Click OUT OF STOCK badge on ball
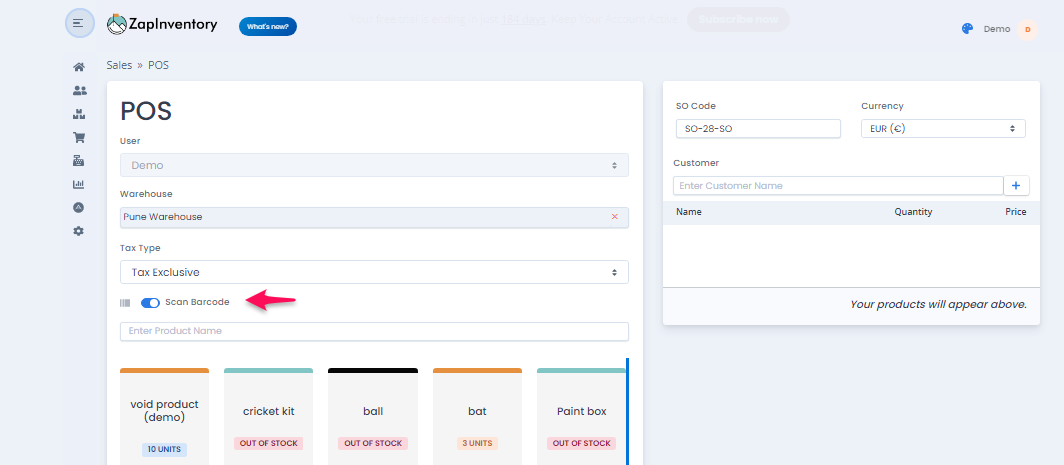This screenshot has width=1064, height=465. click(373, 443)
